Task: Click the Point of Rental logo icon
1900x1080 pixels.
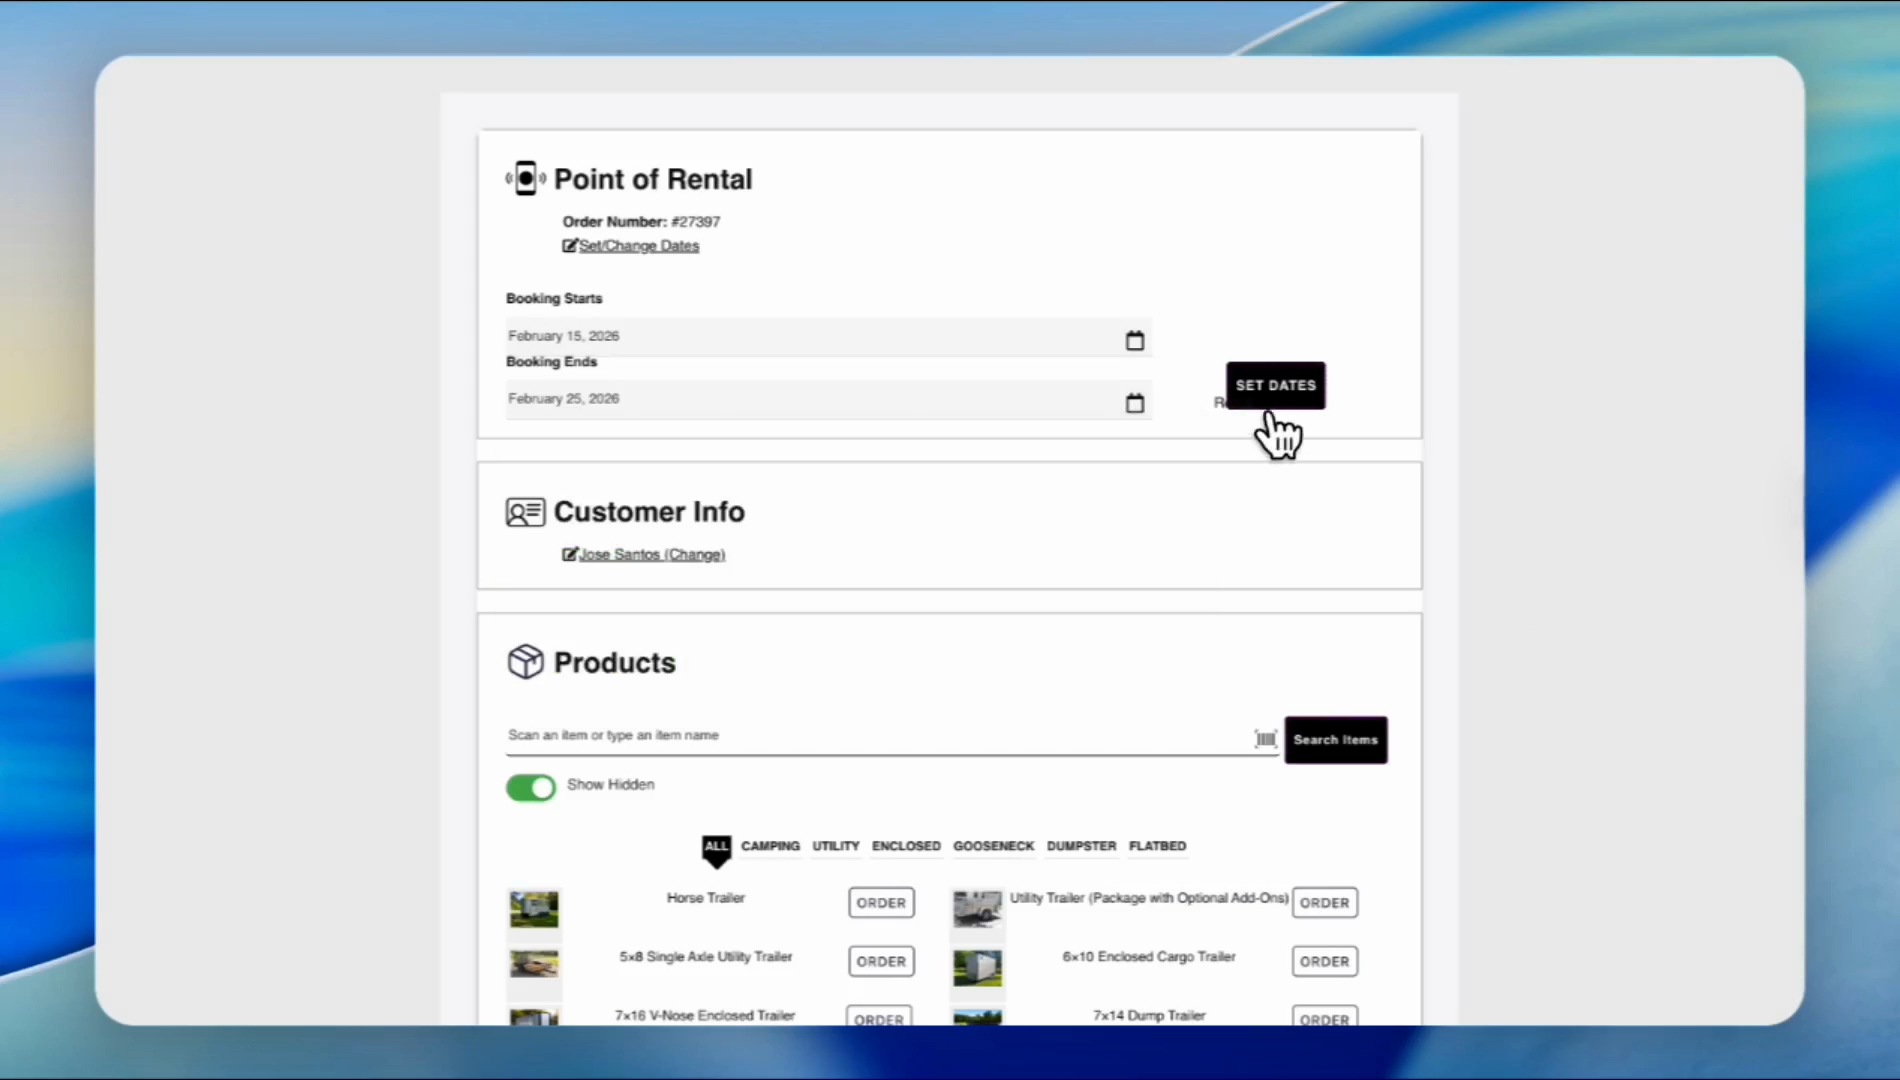Action: [x=525, y=179]
